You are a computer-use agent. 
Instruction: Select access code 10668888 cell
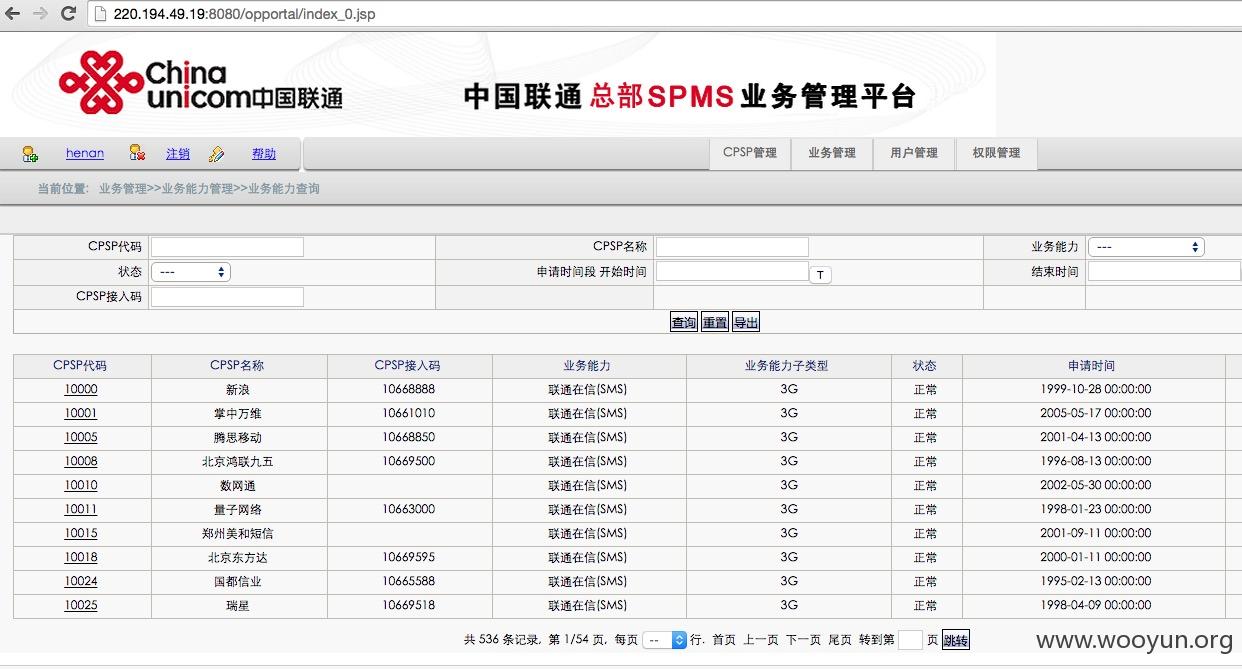409,390
